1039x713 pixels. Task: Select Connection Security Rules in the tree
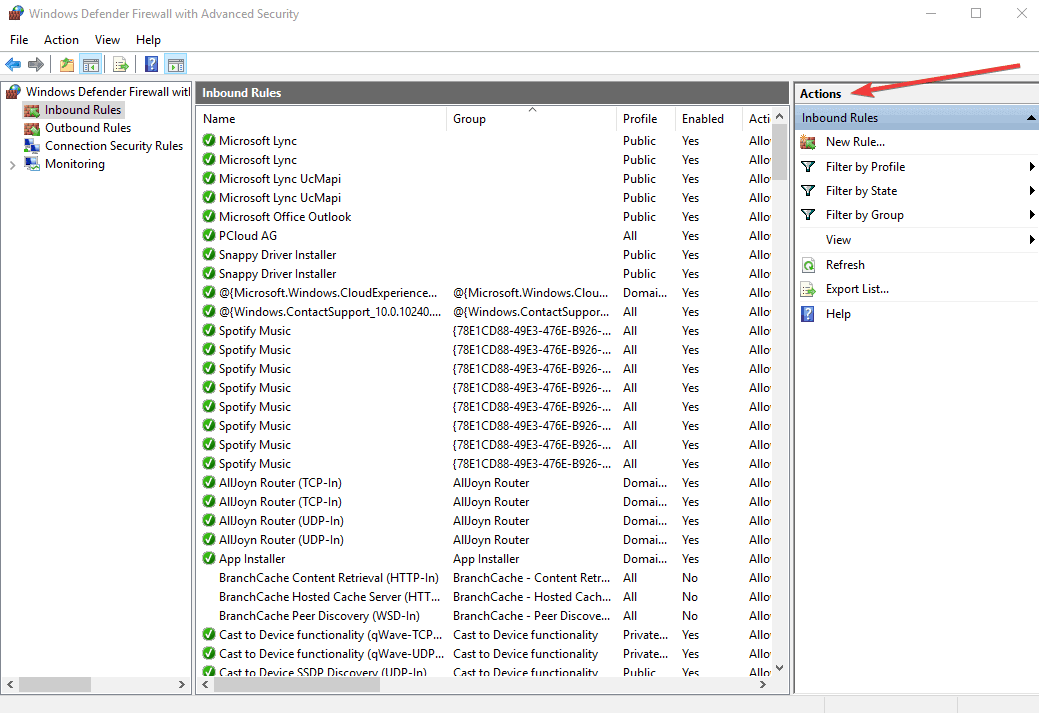coord(113,146)
